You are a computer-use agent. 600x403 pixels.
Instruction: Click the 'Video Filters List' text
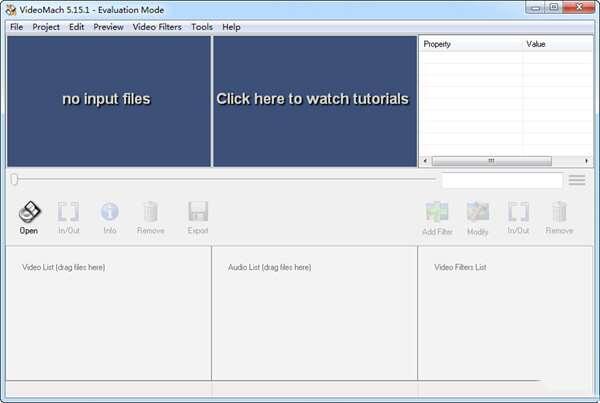click(x=460, y=267)
